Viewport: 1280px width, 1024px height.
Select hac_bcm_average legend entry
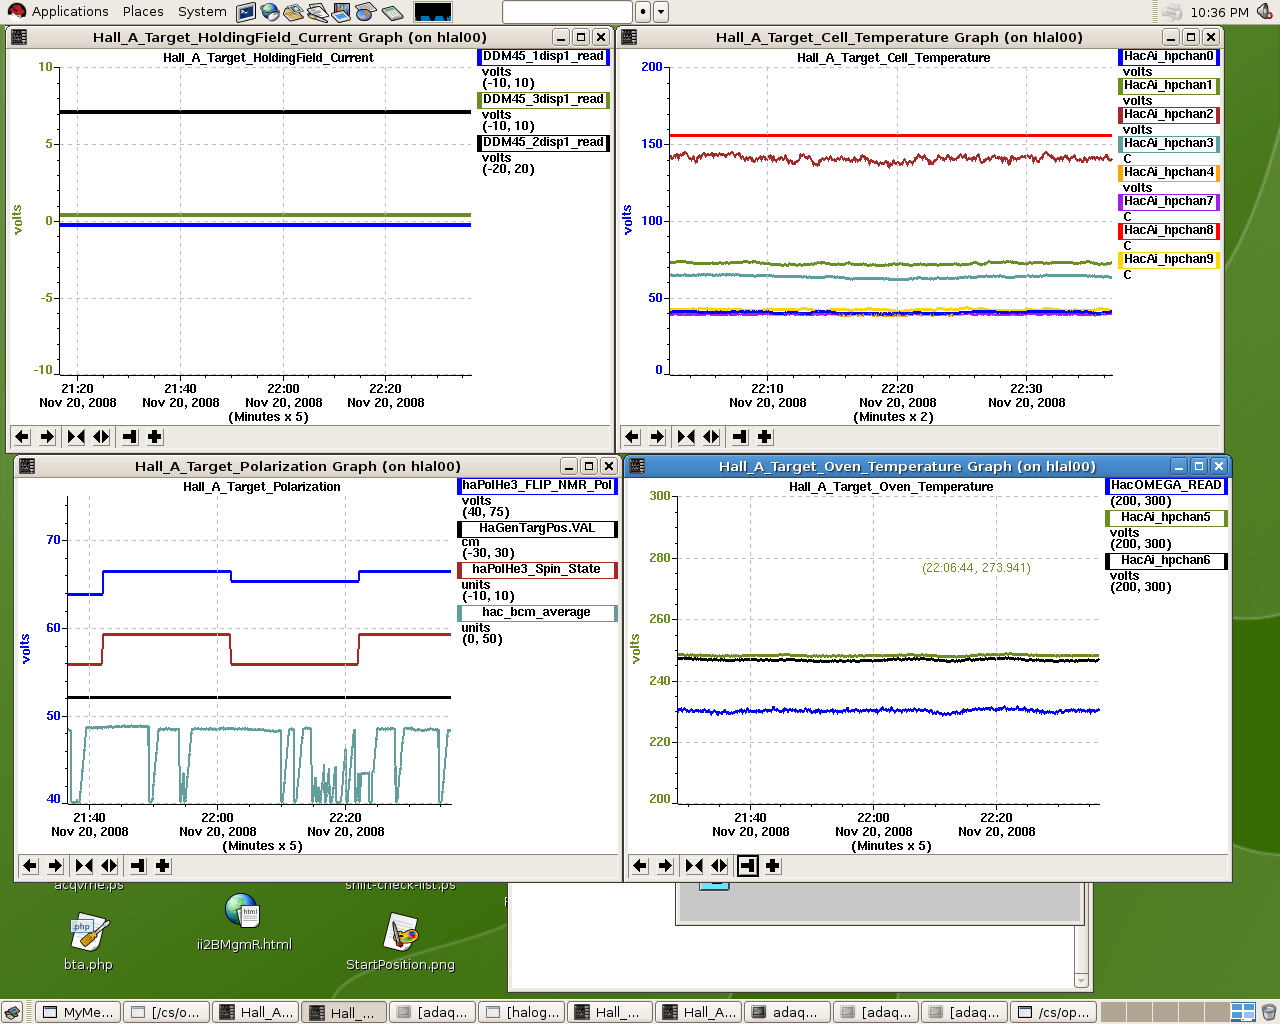point(538,613)
